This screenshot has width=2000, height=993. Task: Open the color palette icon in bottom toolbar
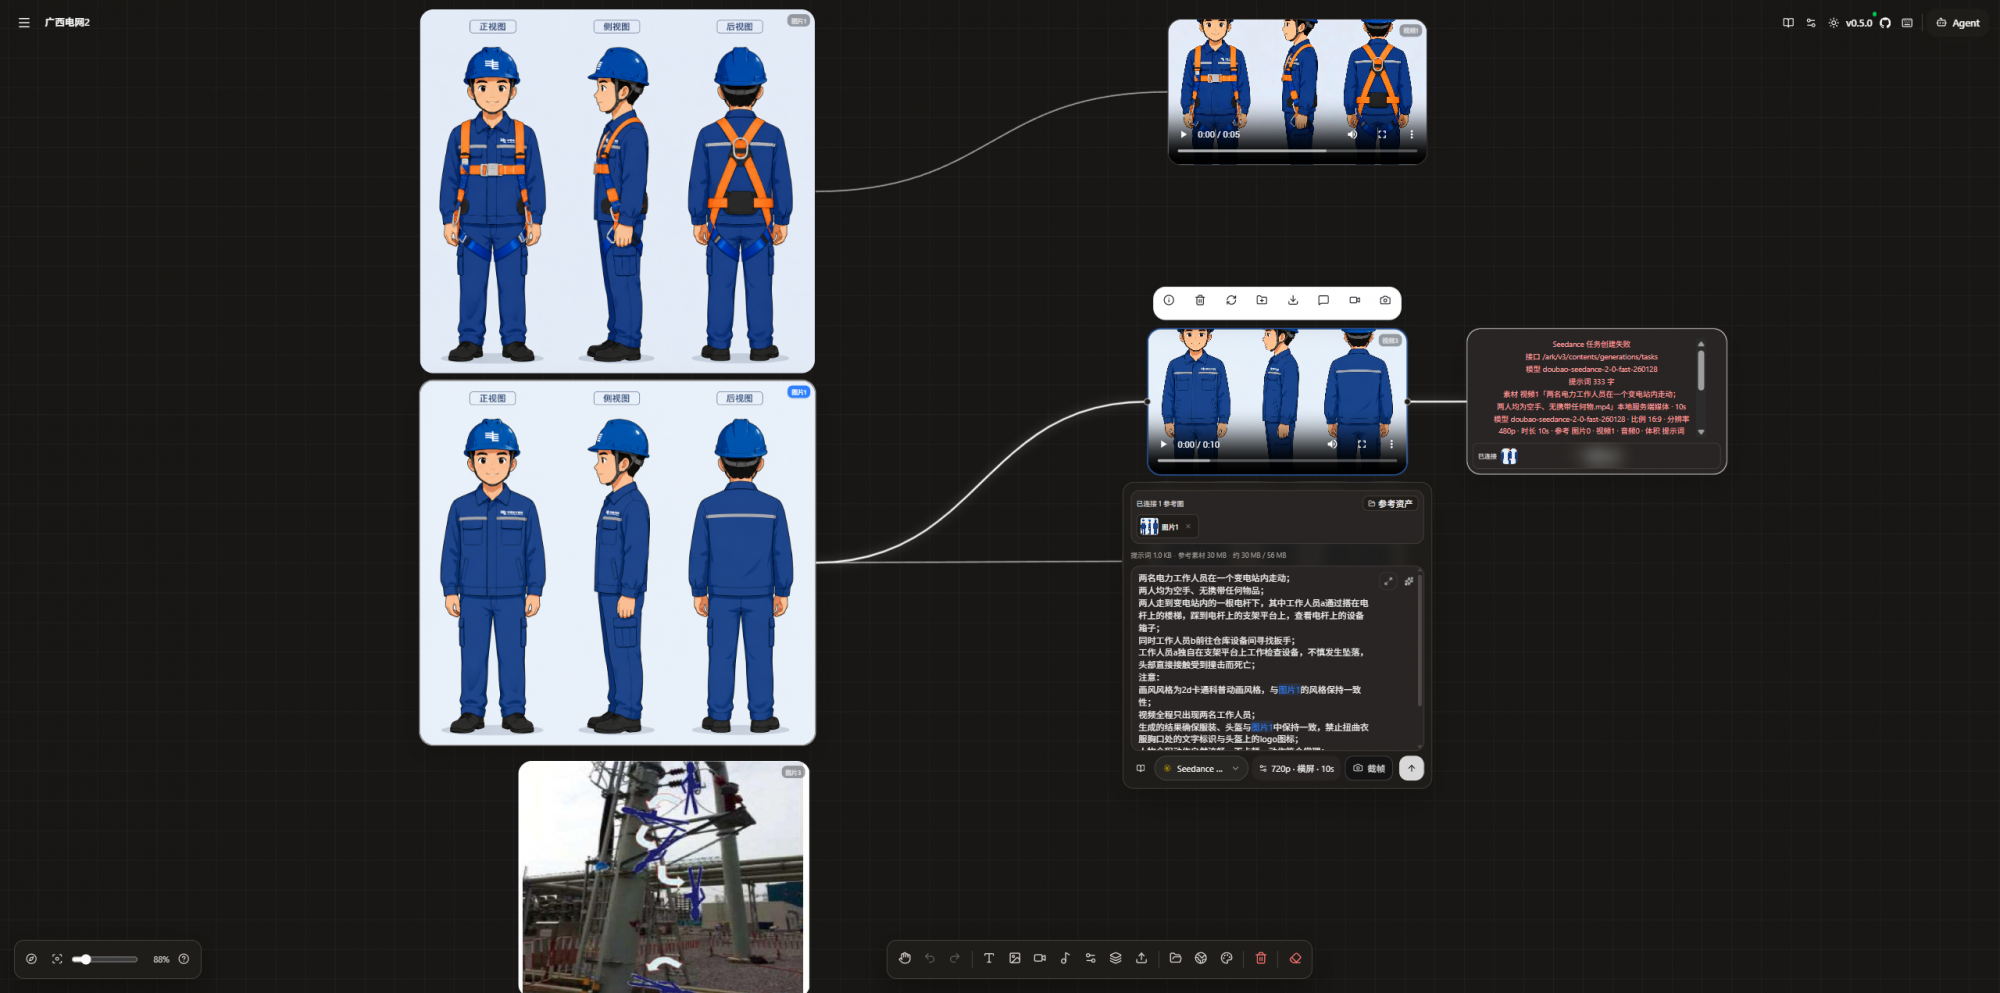coord(1227,958)
